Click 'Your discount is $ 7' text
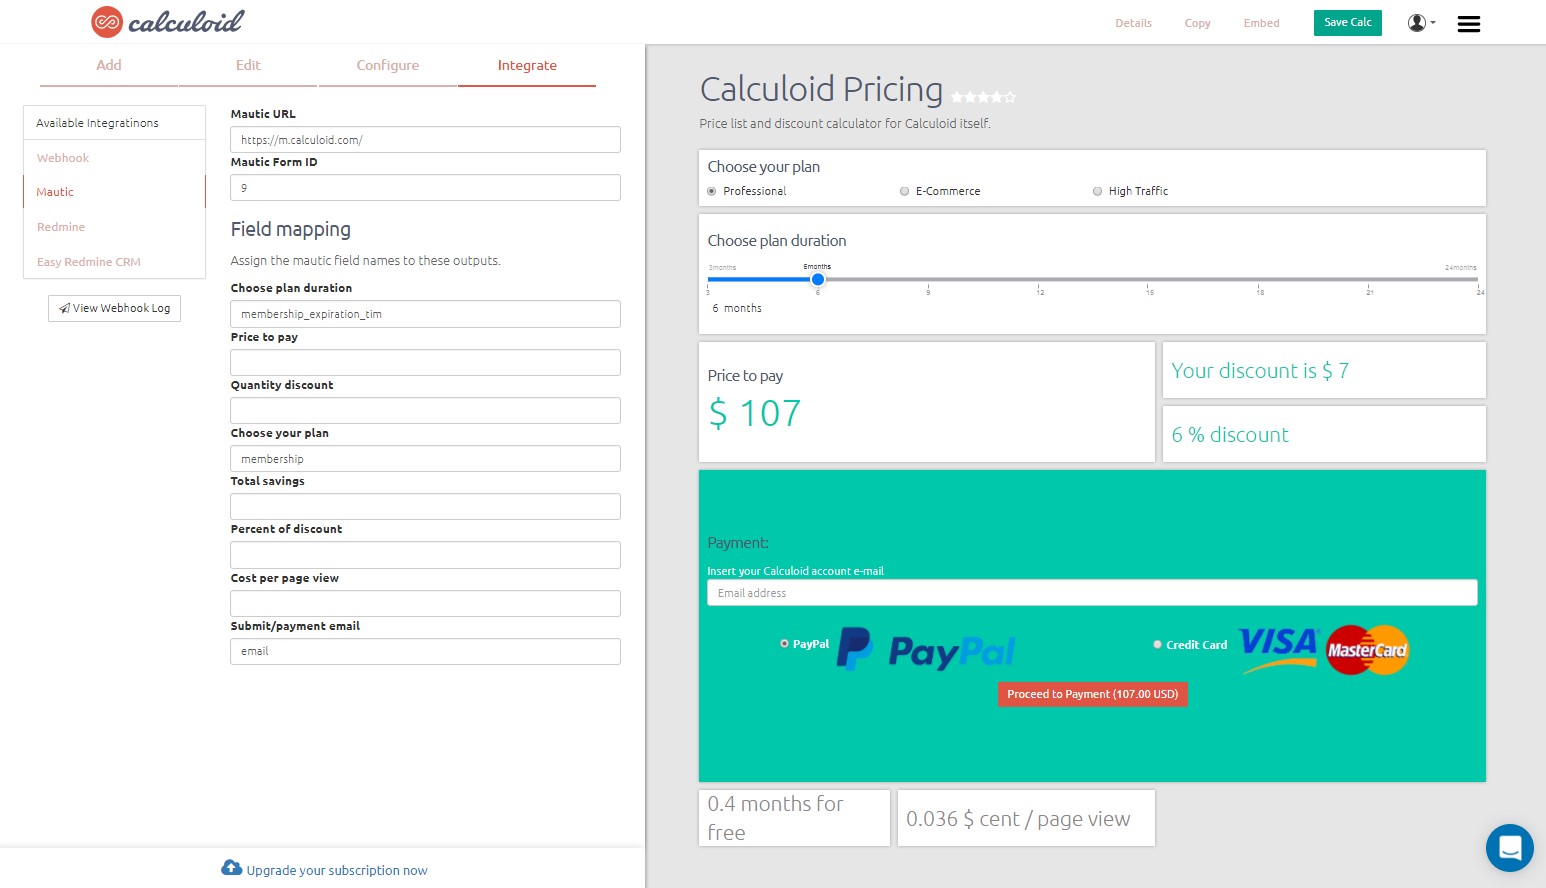Image resolution: width=1546 pixels, height=888 pixels. pyautogui.click(x=1260, y=371)
